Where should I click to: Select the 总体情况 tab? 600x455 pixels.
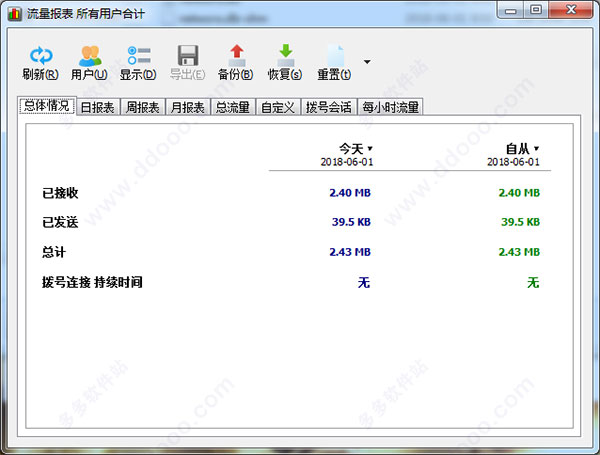click(x=47, y=106)
